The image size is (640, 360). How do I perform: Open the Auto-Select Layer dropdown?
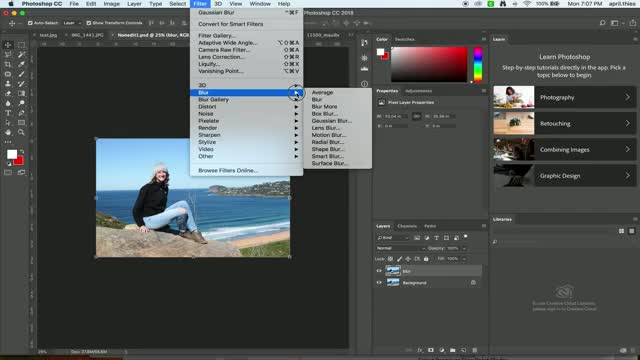pos(72,23)
